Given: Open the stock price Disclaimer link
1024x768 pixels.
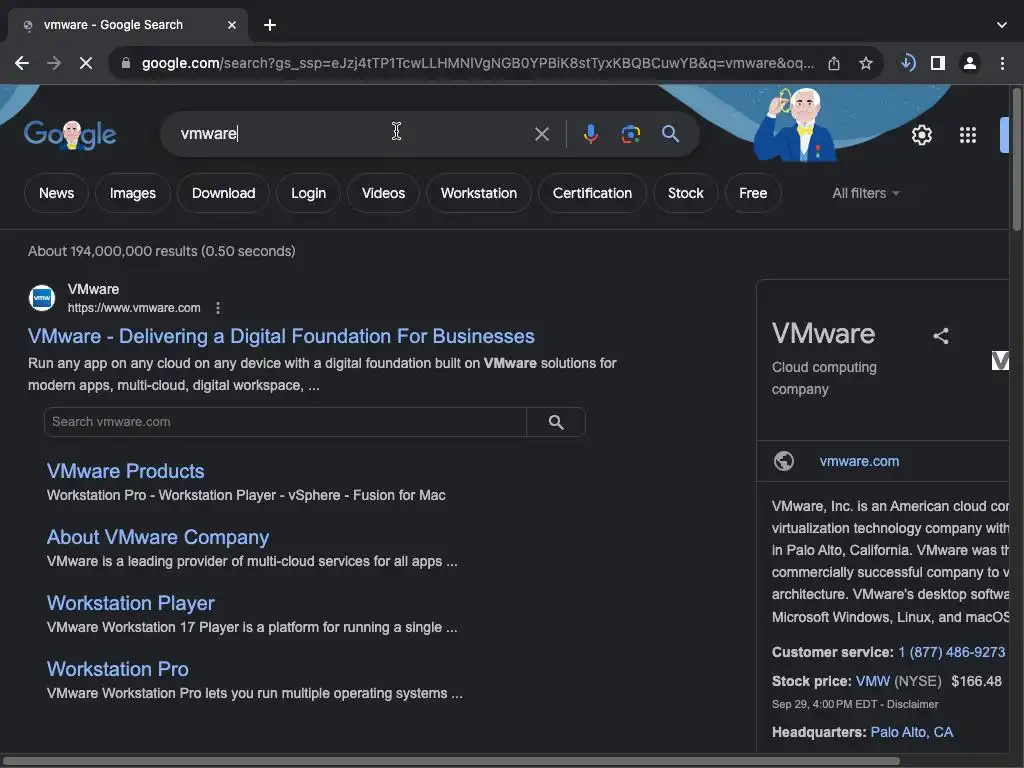Looking at the screenshot, I should [x=912, y=704].
